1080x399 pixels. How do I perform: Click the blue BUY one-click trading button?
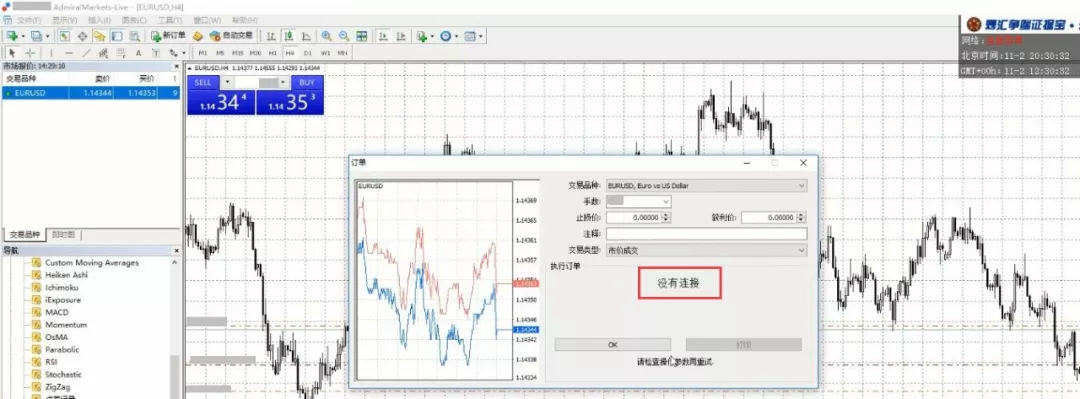[307, 83]
